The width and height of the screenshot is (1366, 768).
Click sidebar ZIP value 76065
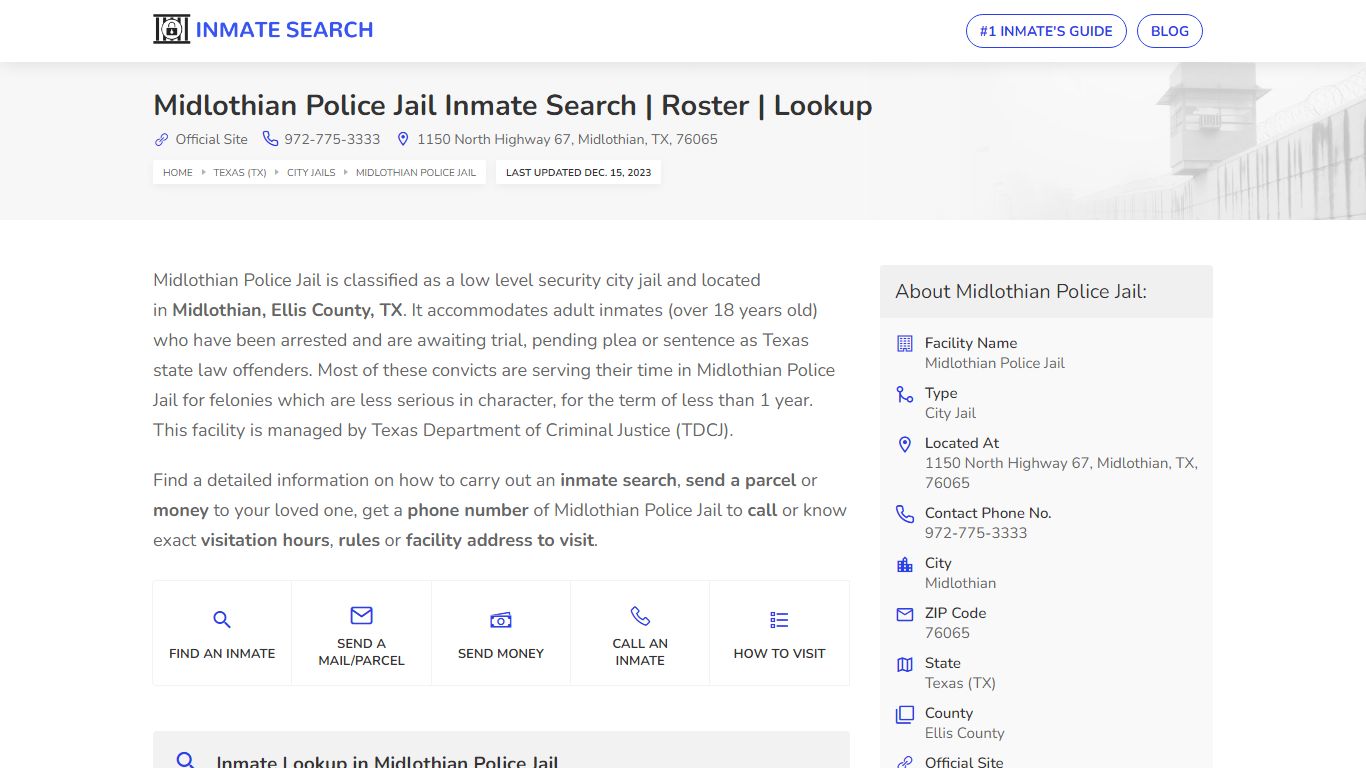point(947,633)
